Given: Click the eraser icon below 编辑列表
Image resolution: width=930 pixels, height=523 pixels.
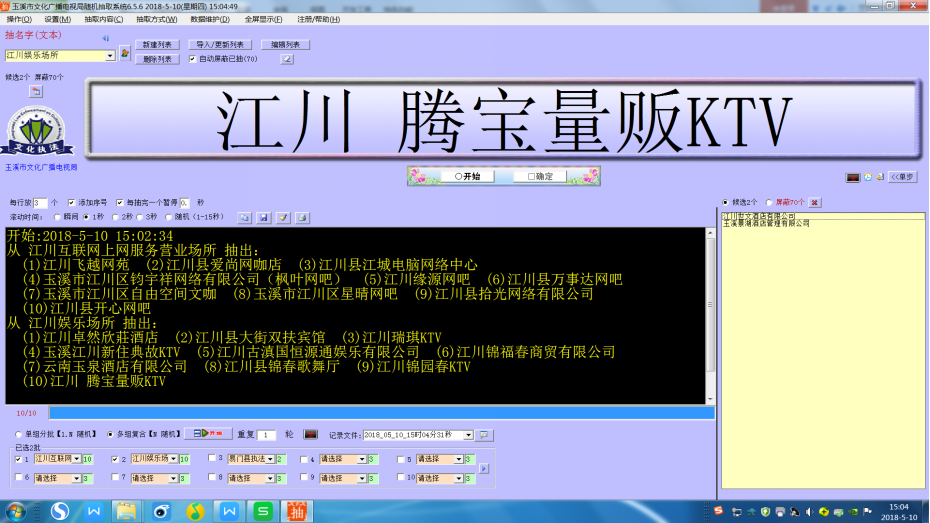Looking at the screenshot, I should coord(286,59).
